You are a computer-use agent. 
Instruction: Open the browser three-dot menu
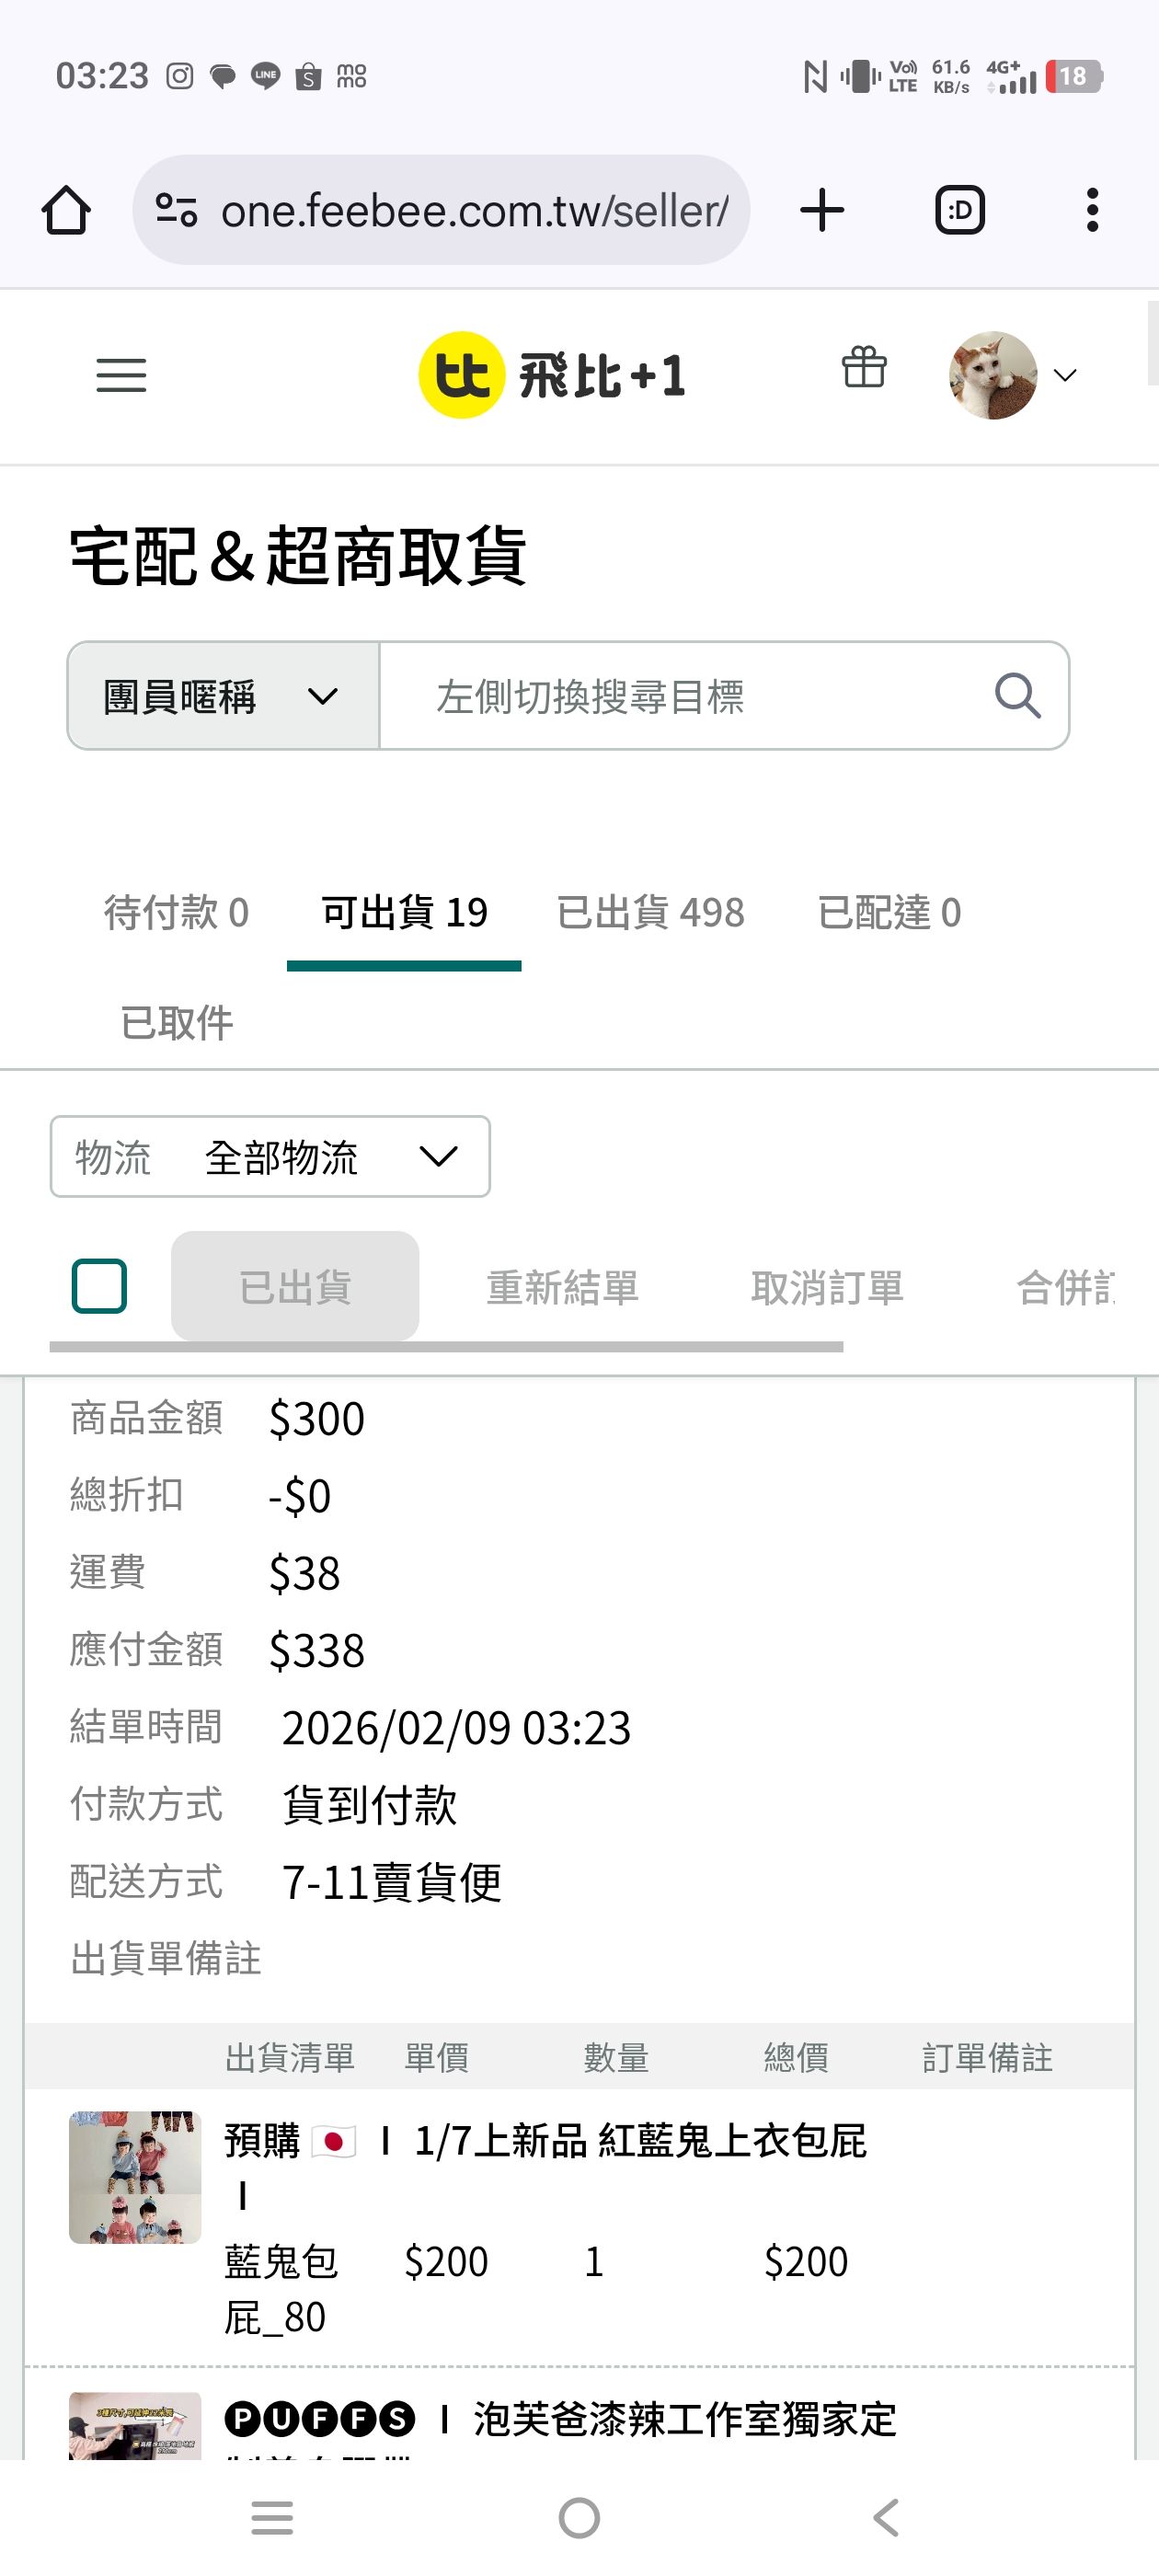click(1092, 210)
